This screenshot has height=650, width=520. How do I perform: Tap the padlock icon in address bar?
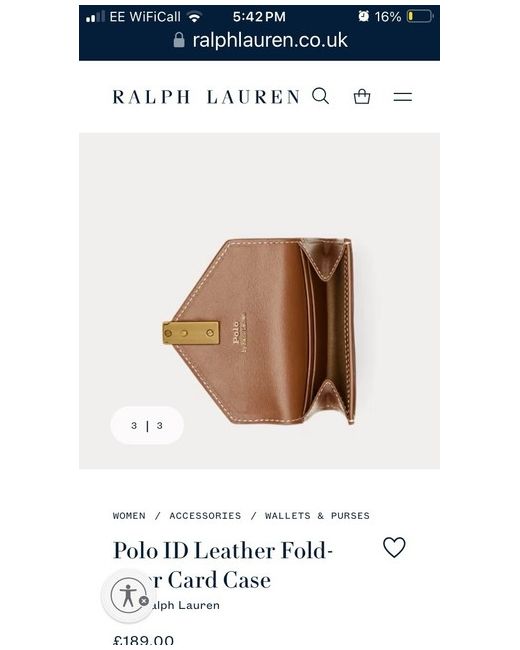tap(179, 40)
